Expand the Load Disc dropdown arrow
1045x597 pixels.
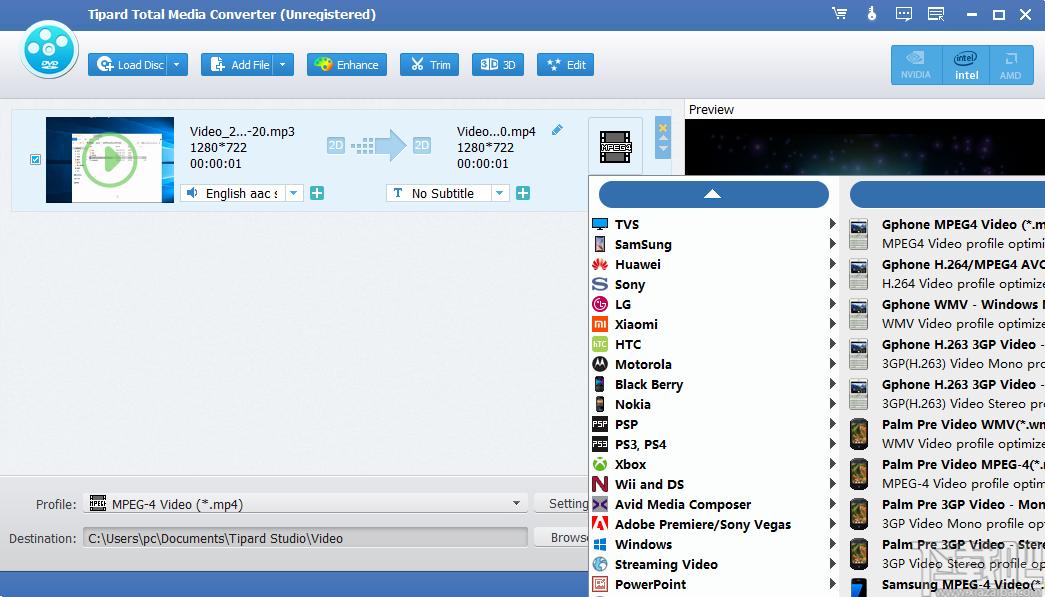pos(177,65)
